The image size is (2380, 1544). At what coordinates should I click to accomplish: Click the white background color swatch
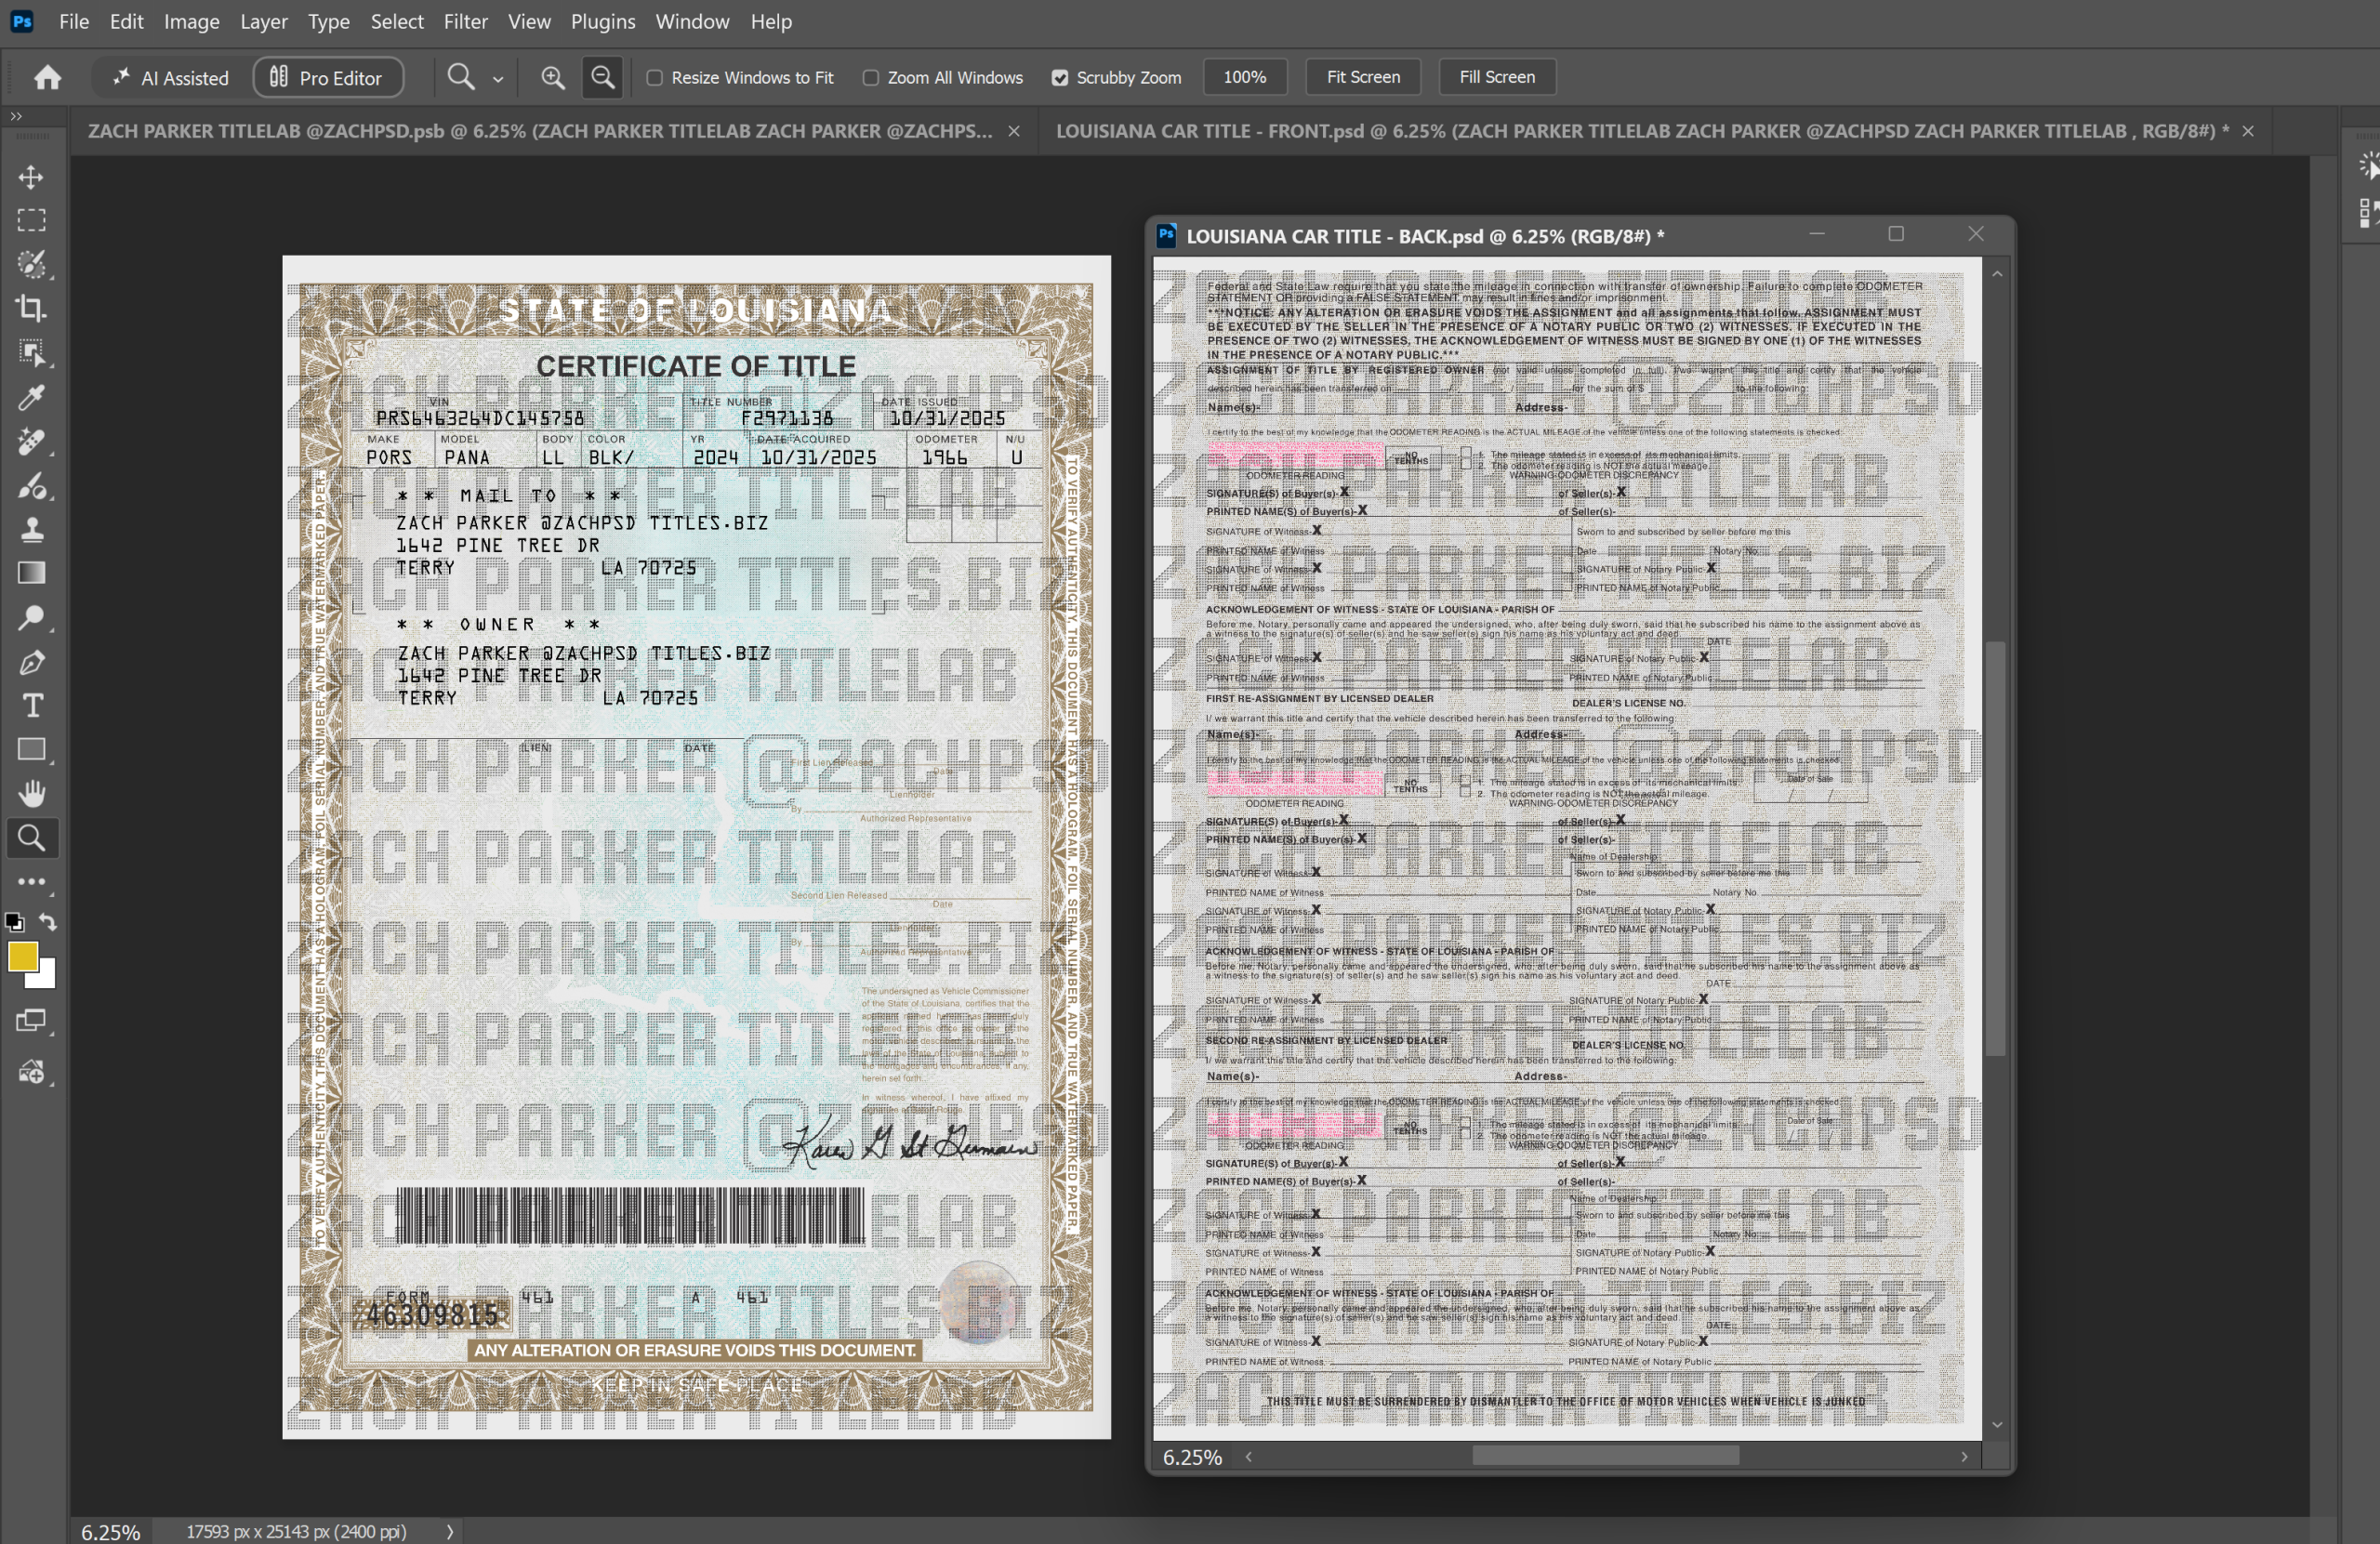click(46, 977)
